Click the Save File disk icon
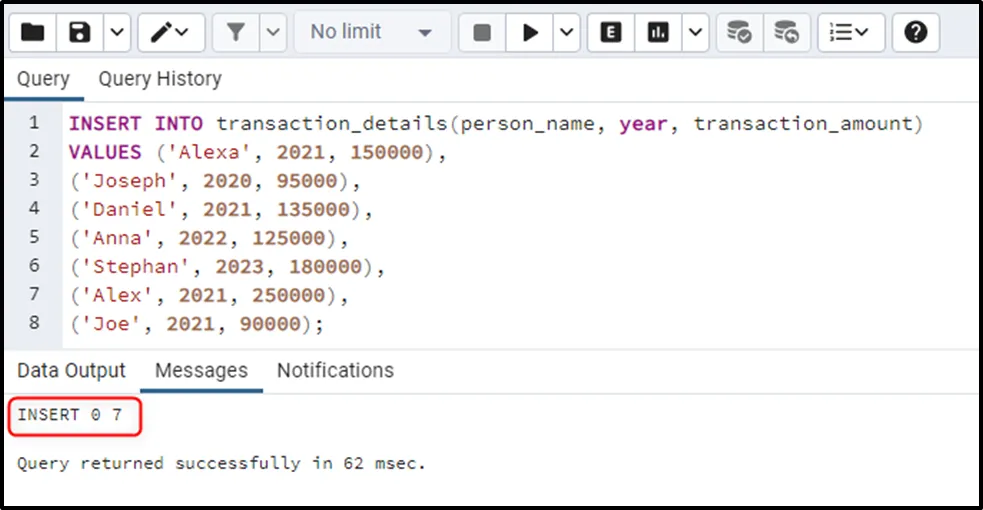The width and height of the screenshot is (983, 510). [x=80, y=33]
